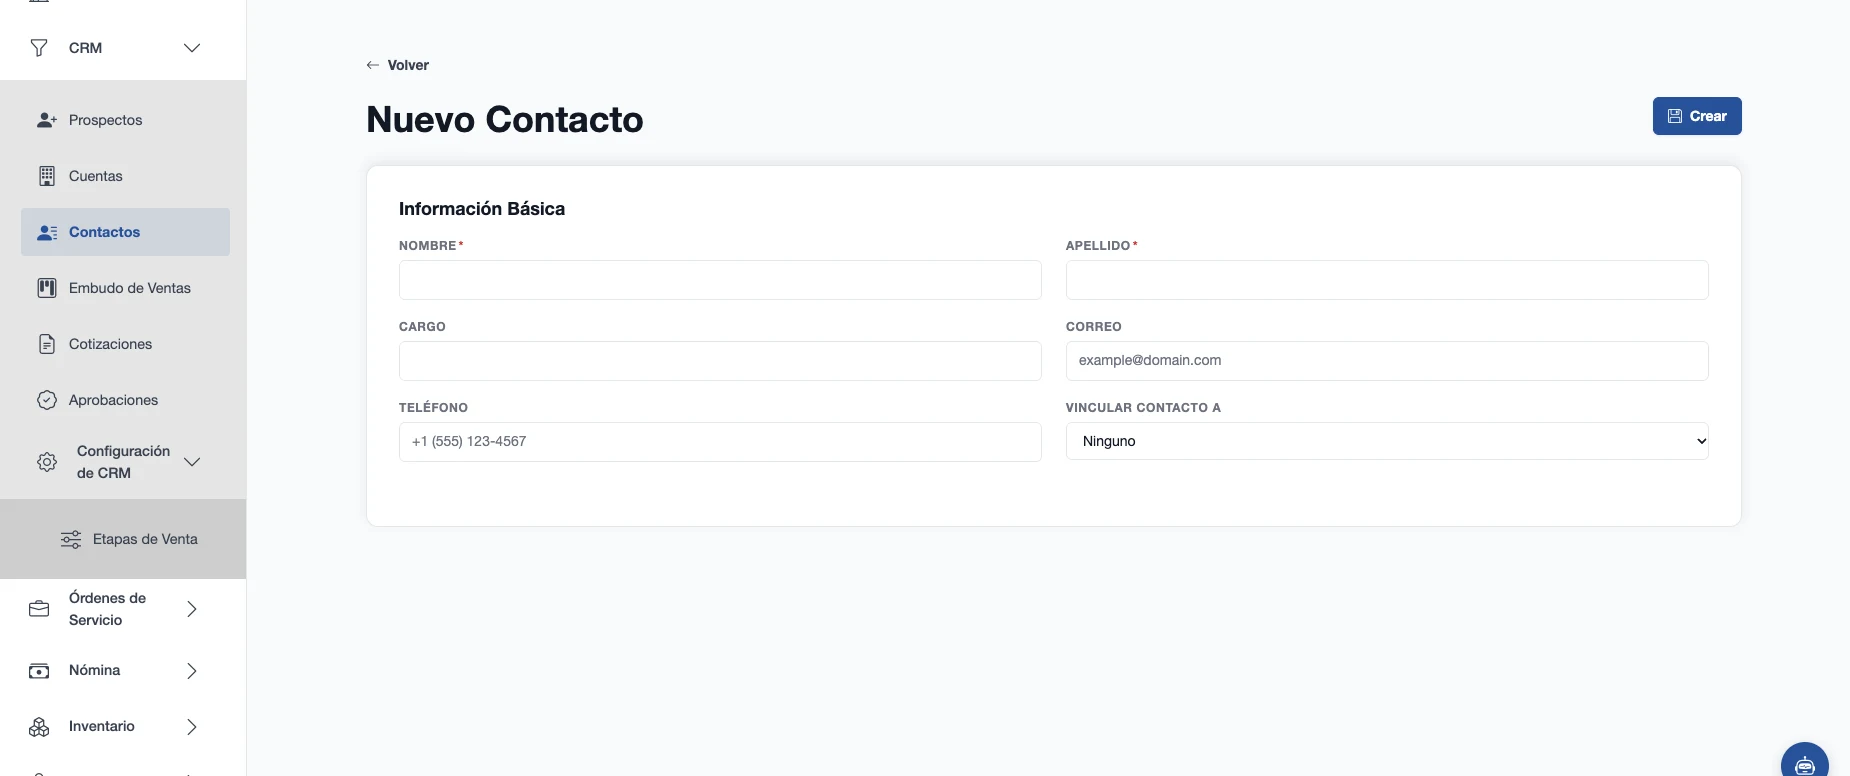Click the Cuentas building icon
This screenshot has height=776, width=1850.
(x=47, y=176)
